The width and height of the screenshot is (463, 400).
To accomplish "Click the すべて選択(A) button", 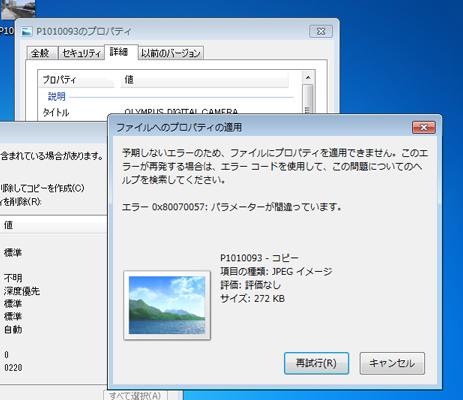I will 135,396.
